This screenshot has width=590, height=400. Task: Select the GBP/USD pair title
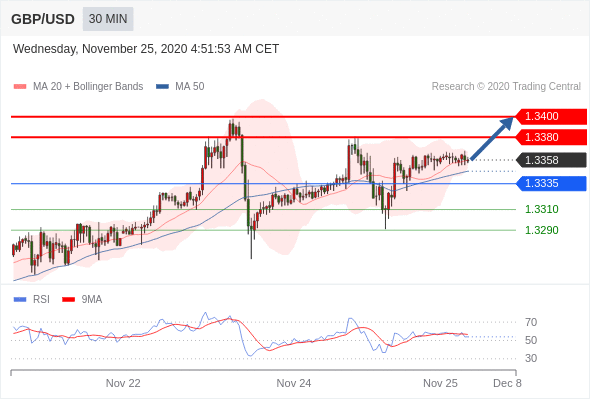click(43, 19)
